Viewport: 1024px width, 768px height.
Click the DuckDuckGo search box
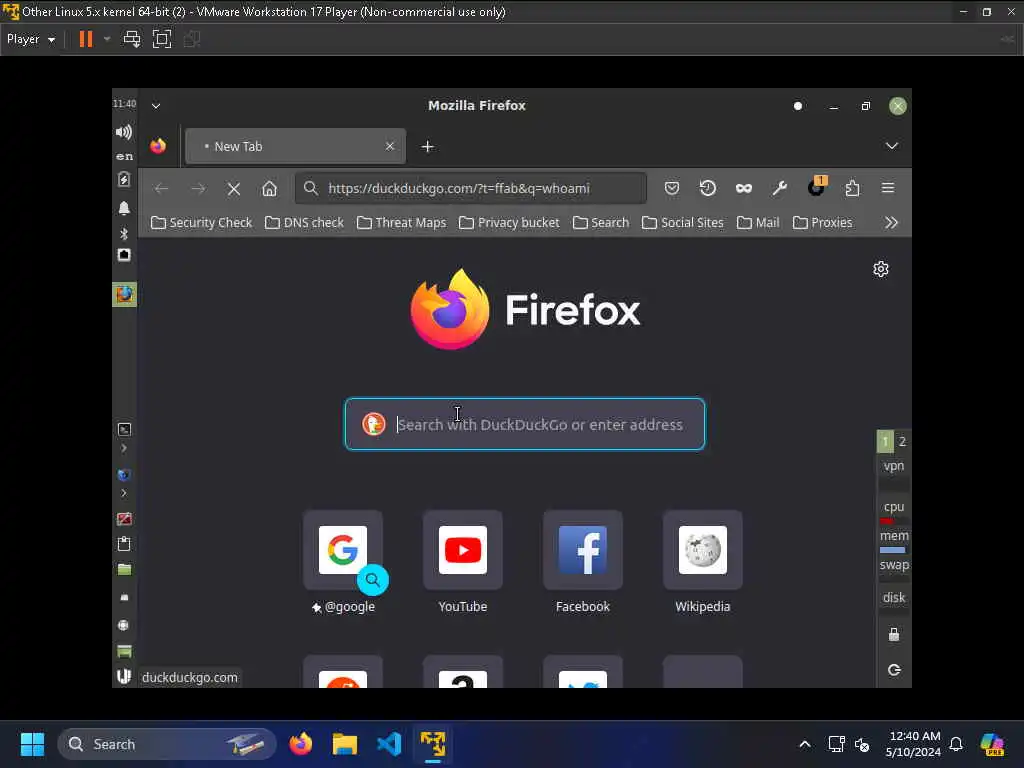pyautogui.click(x=525, y=424)
